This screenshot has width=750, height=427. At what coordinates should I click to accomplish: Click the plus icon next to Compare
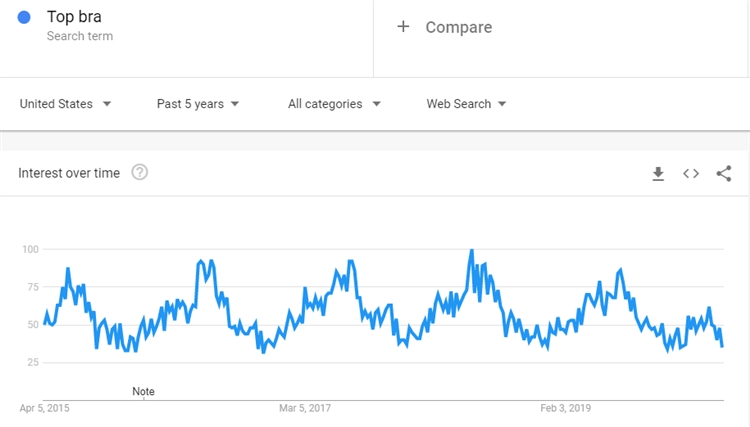coord(403,27)
